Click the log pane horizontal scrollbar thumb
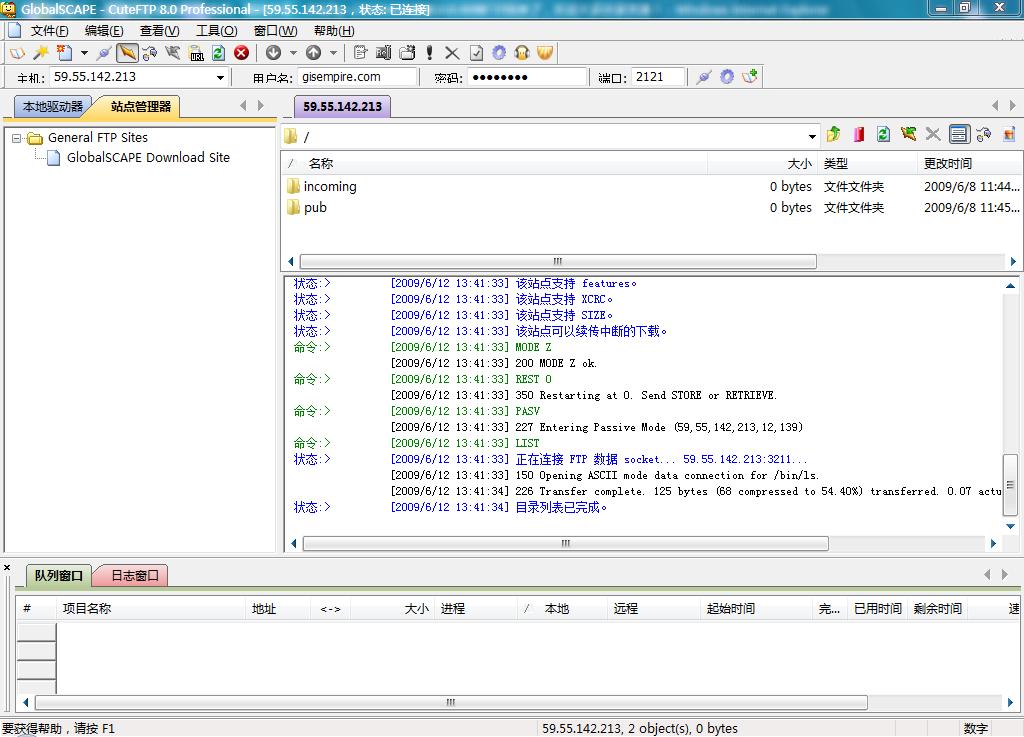The height and width of the screenshot is (737, 1024). click(566, 543)
